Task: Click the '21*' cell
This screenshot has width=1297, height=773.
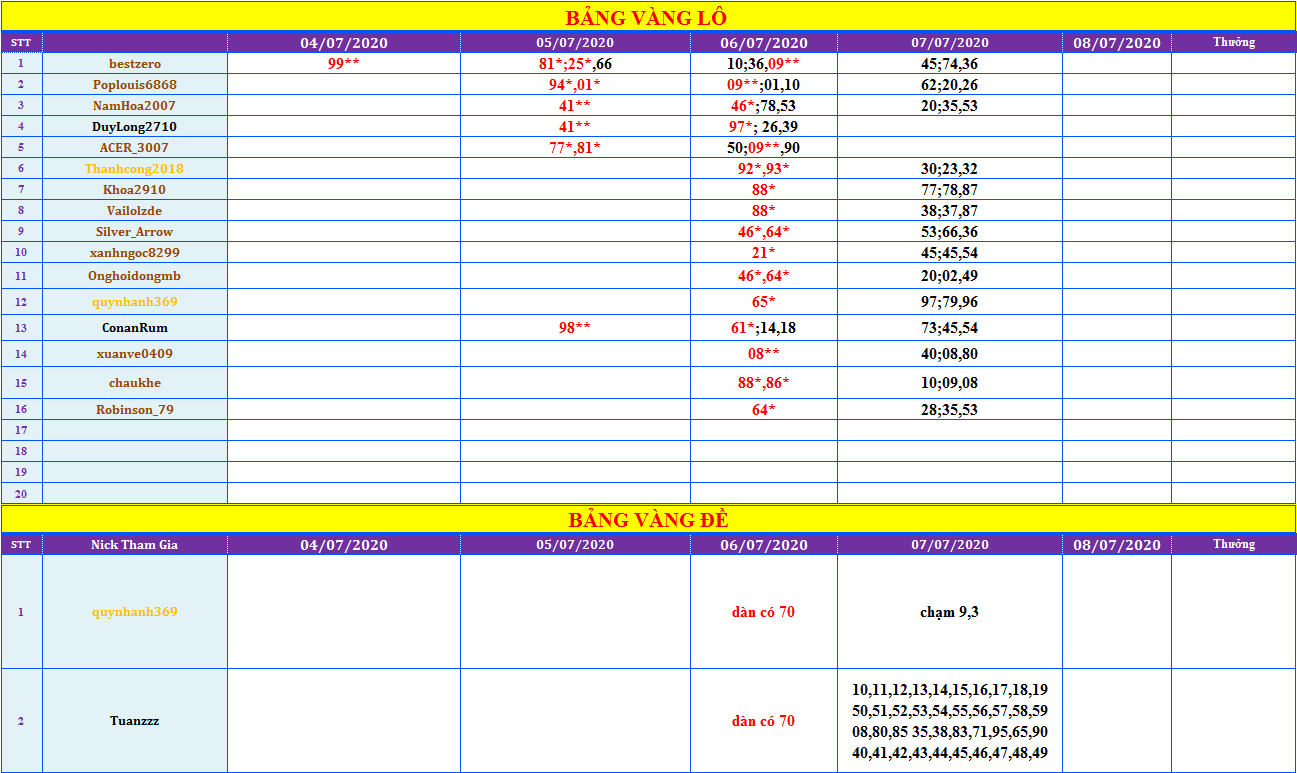Action: coord(764,253)
